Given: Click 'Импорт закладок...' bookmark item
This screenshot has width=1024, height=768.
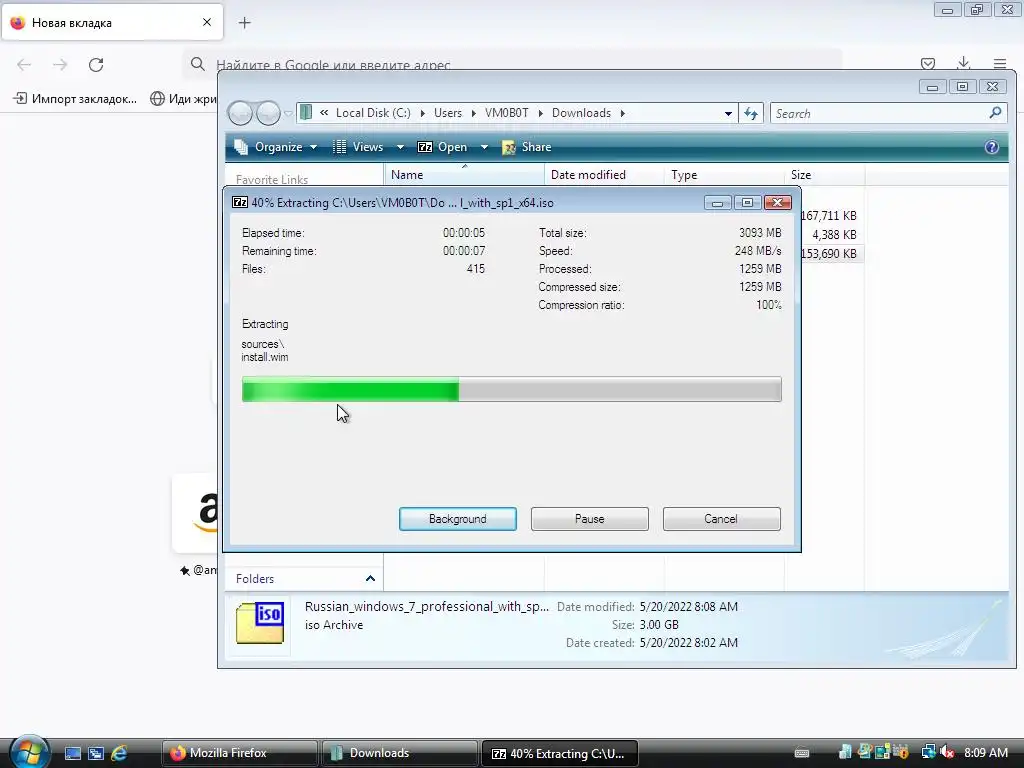Looking at the screenshot, I should coord(75,99).
